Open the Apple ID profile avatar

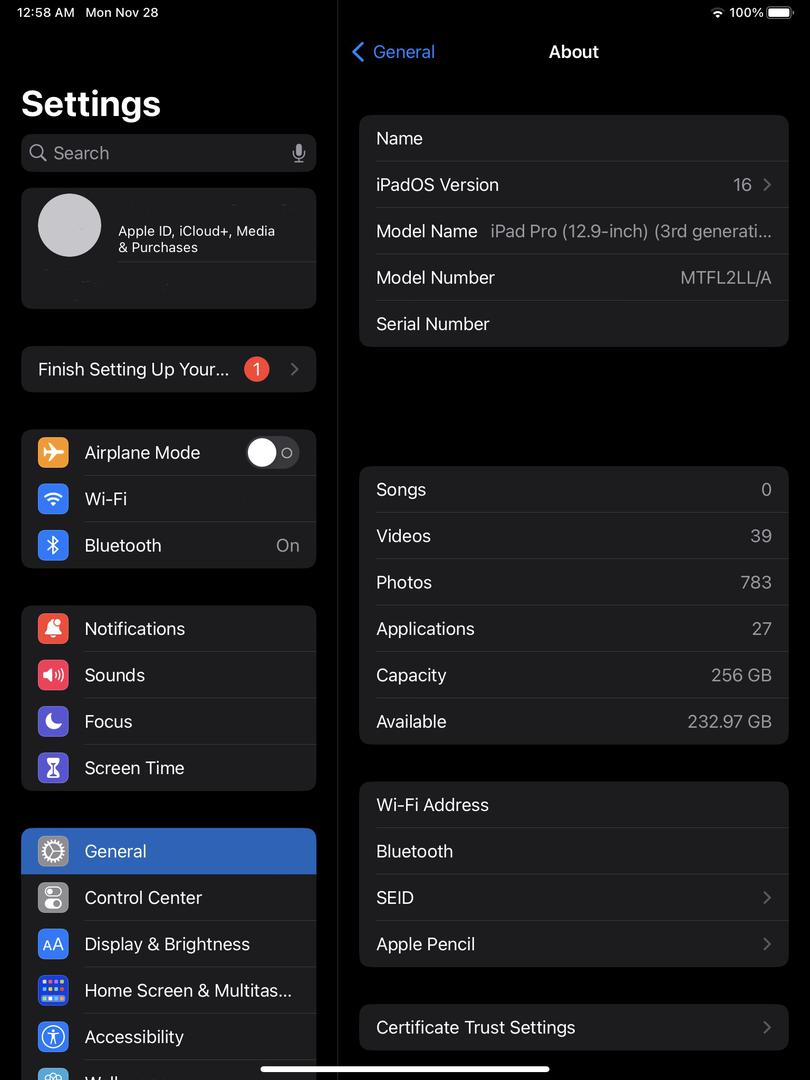click(x=70, y=226)
